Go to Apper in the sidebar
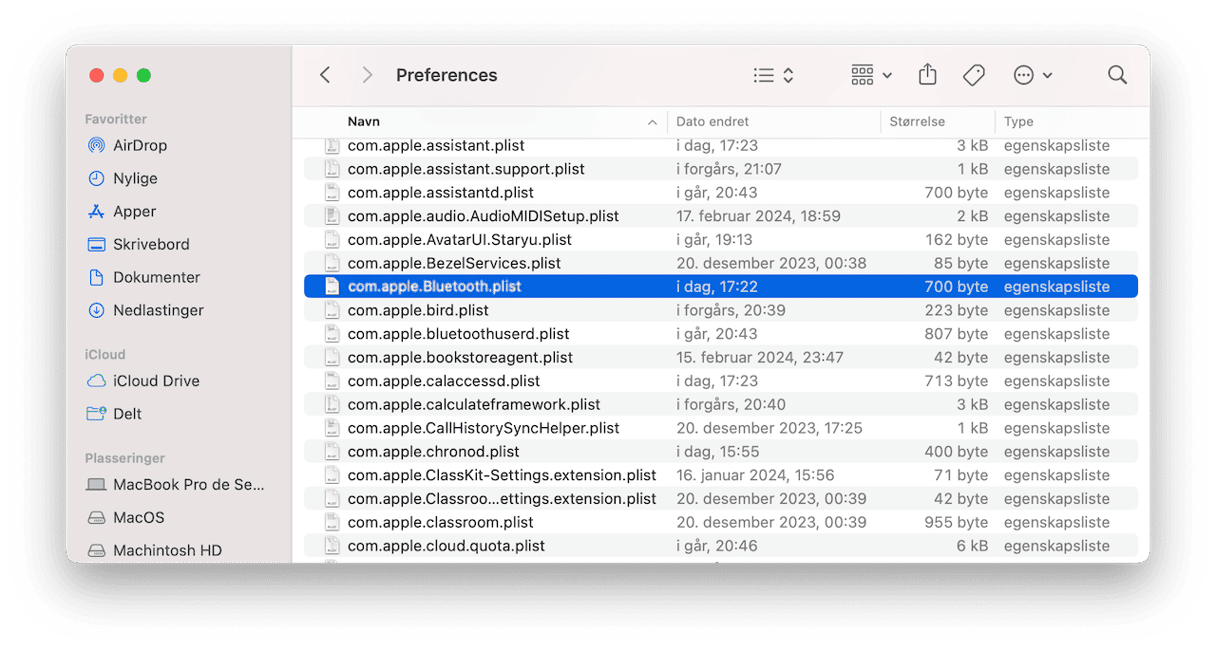This screenshot has width=1216, height=650. coord(134,211)
